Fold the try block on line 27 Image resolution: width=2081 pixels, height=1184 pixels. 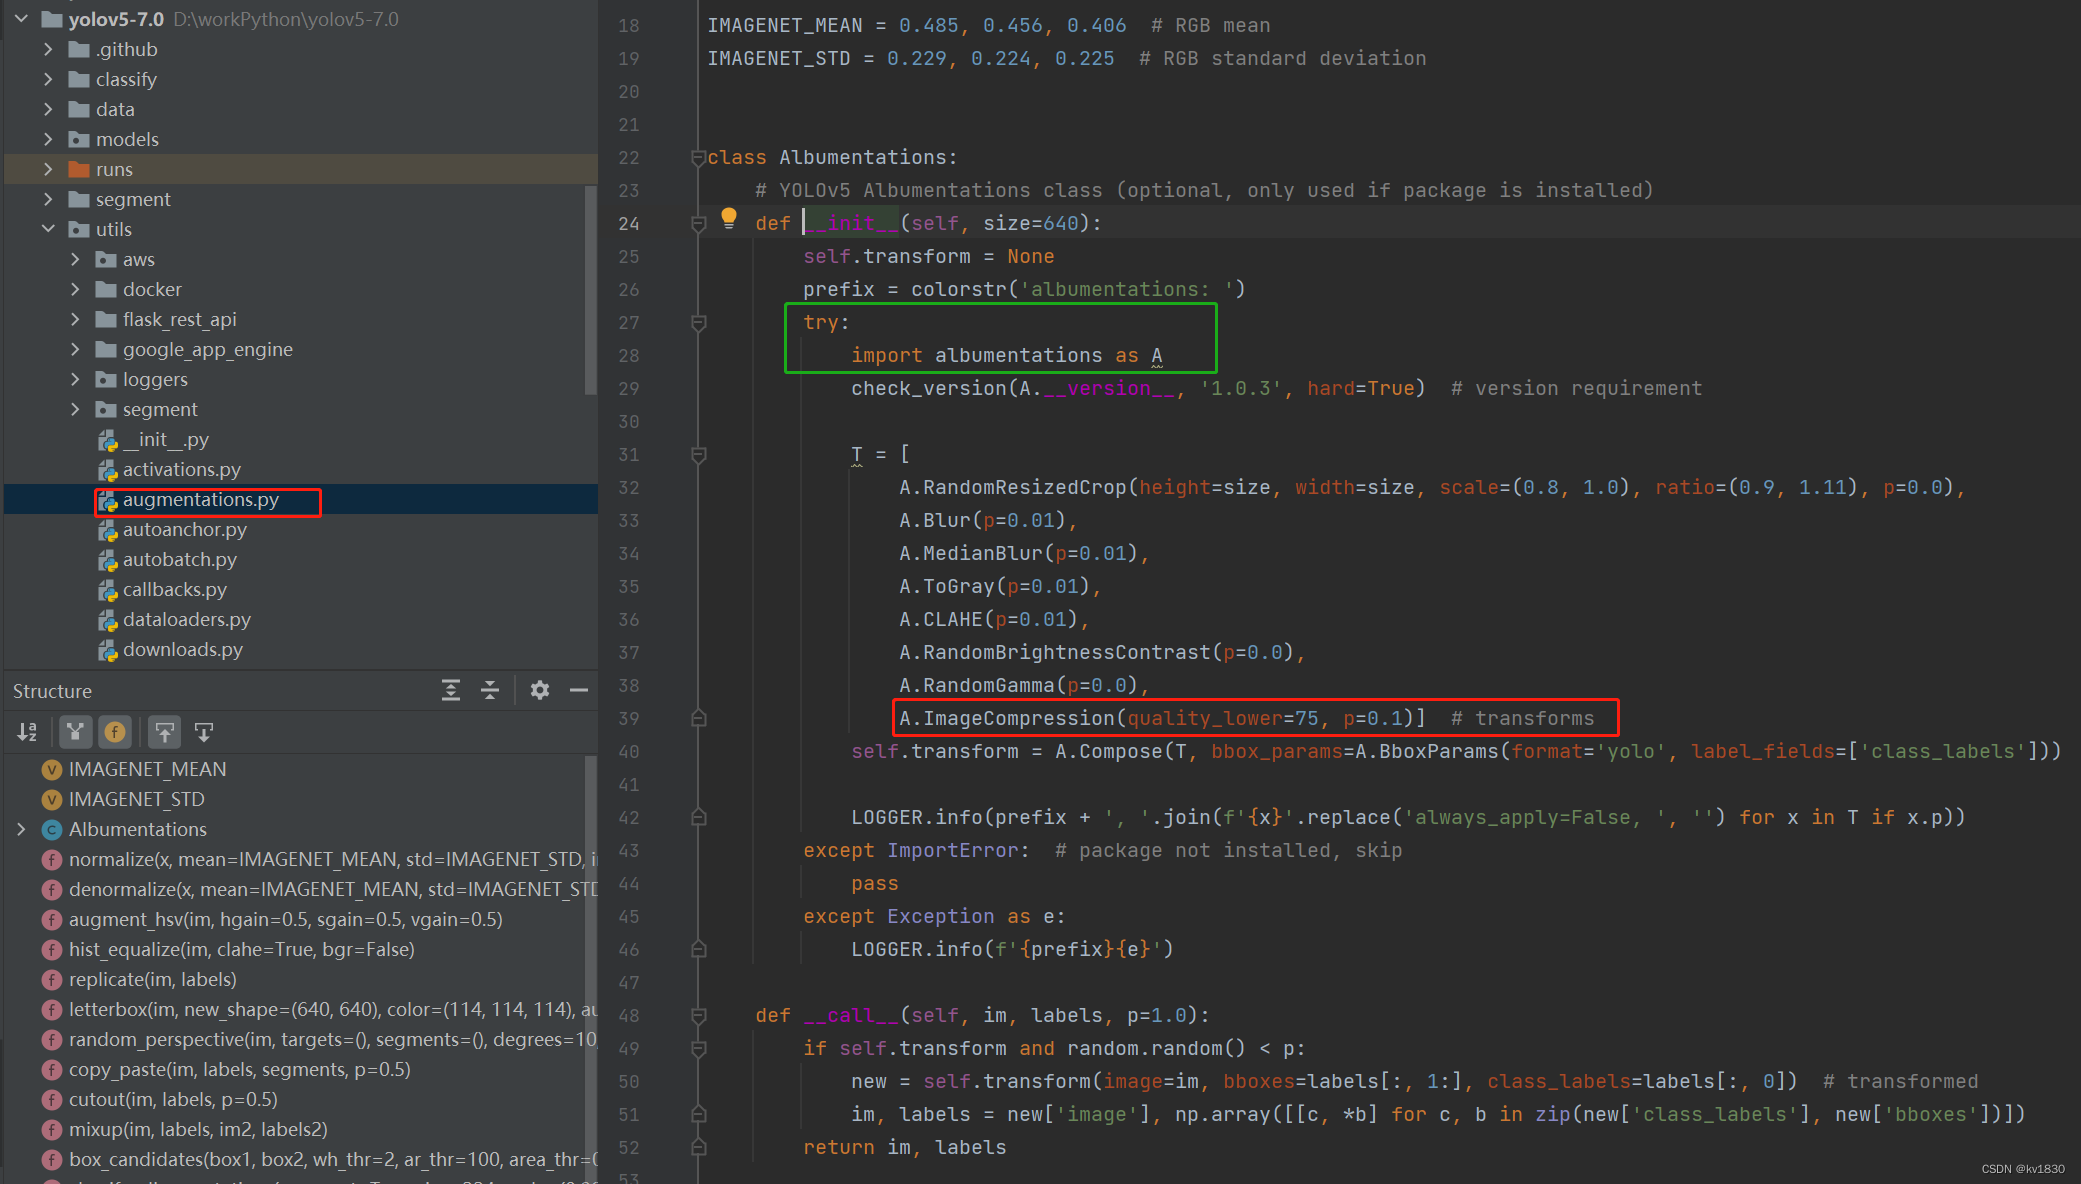(699, 323)
